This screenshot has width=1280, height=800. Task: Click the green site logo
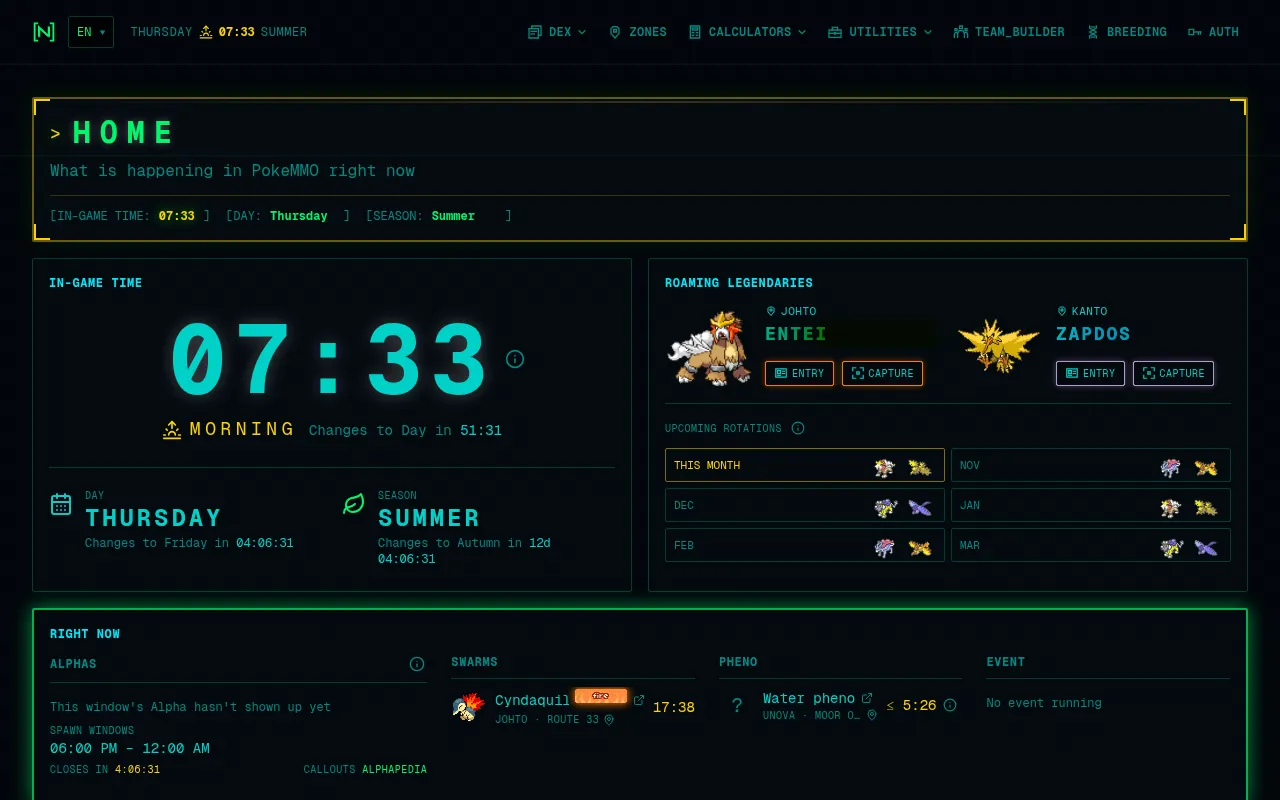coord(44,32)
